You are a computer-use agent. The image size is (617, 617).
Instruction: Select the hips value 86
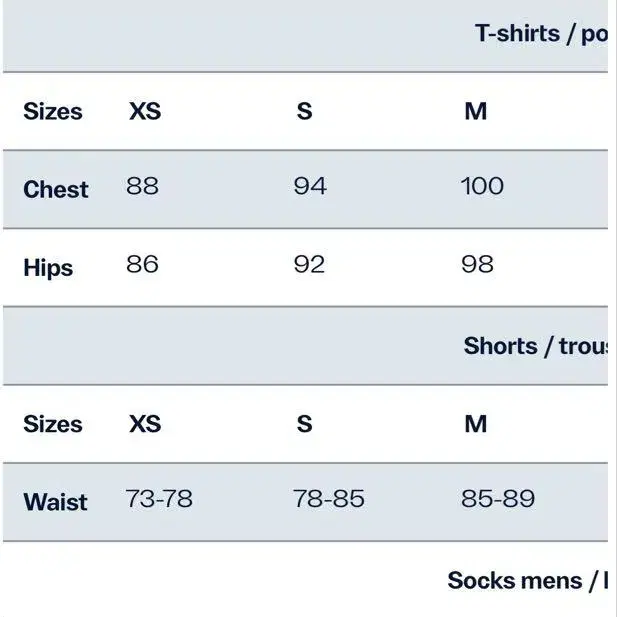[142, 264]
